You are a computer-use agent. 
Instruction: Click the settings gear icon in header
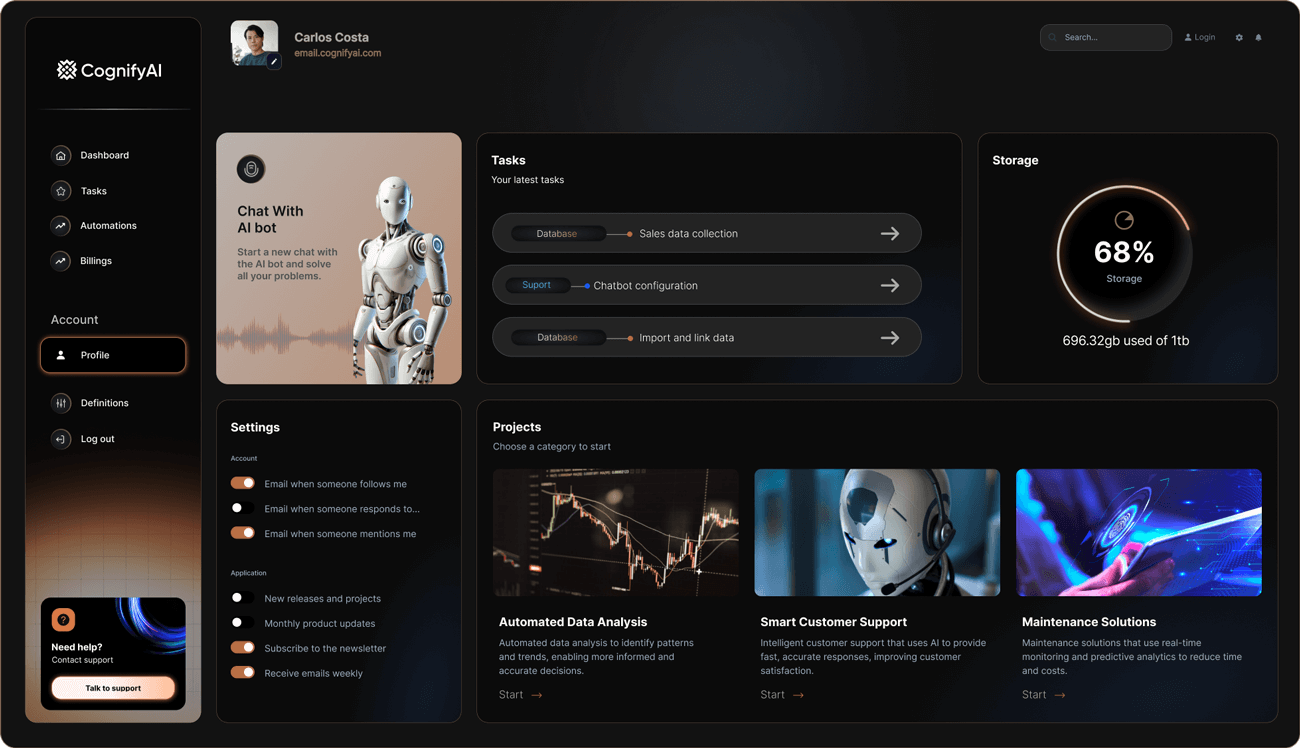(1239, 38)
